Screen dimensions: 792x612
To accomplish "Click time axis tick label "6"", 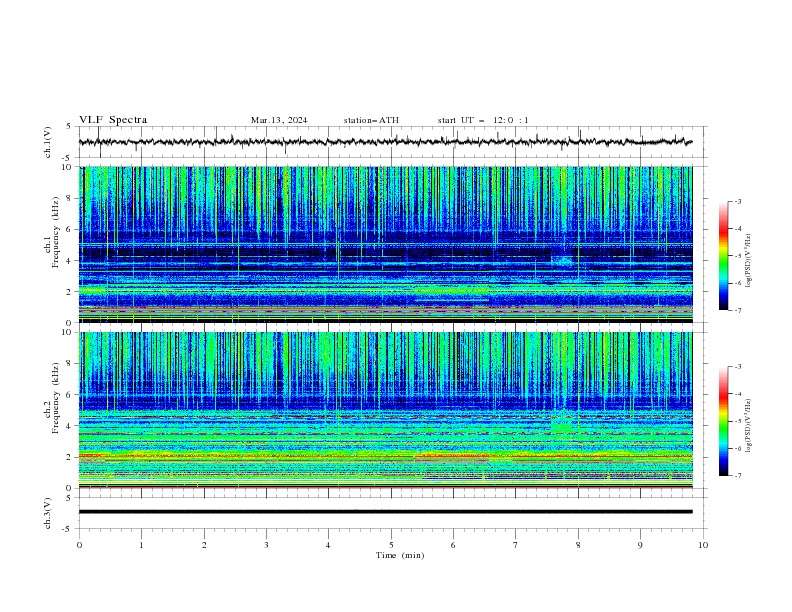I will click(453, 545).
